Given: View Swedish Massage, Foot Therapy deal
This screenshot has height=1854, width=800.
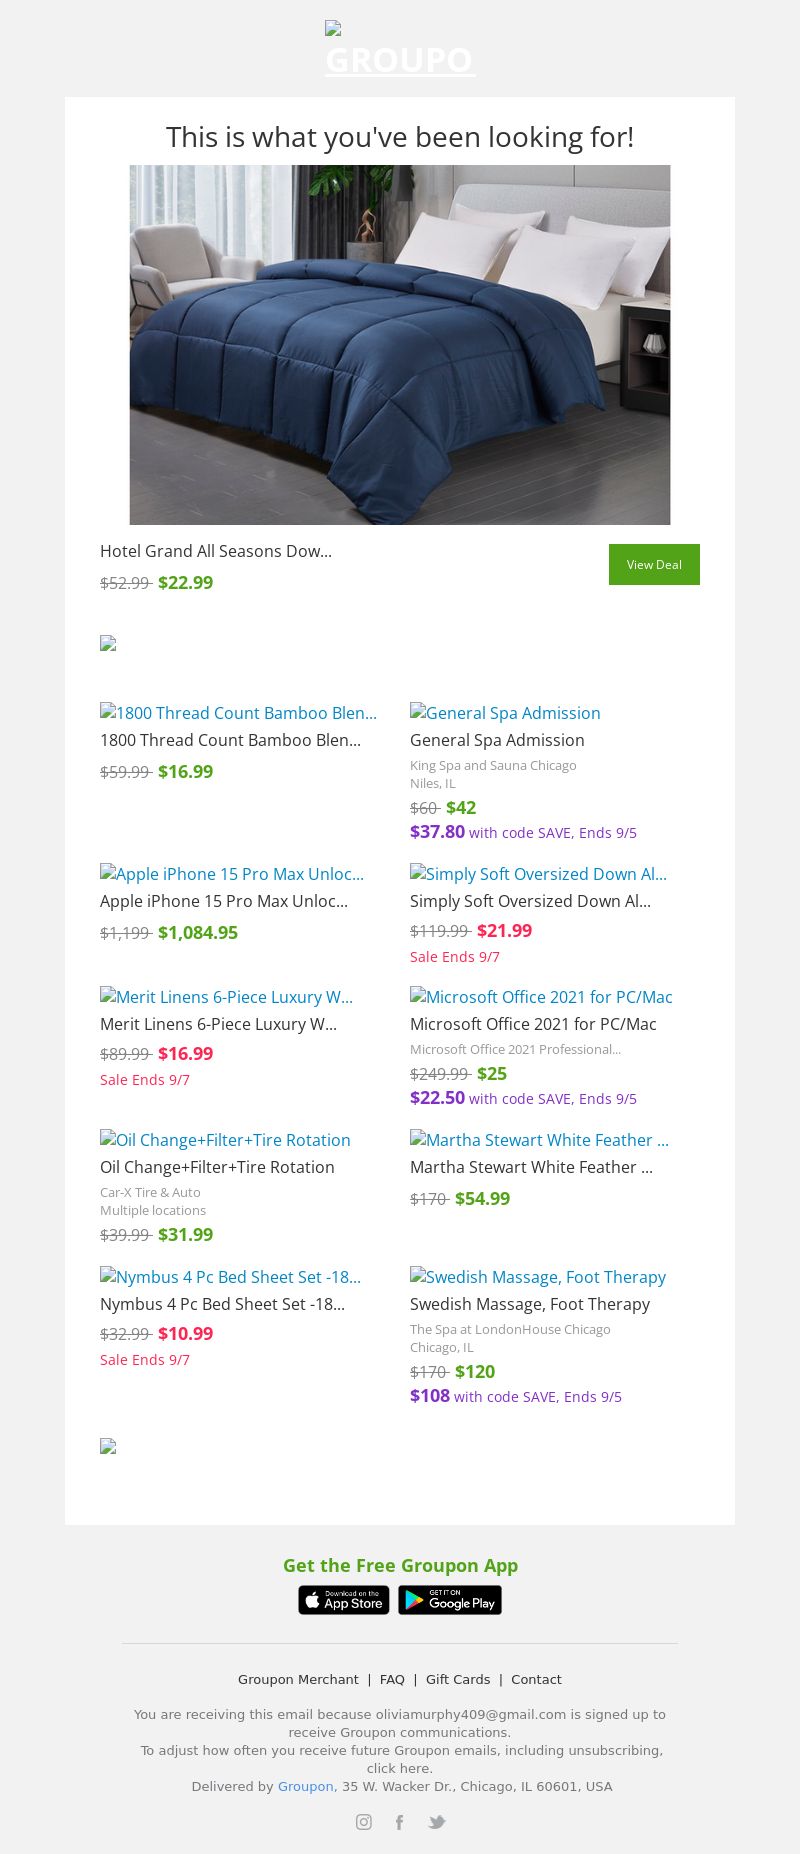Looking at the screenshot, I should [530, 1304].
